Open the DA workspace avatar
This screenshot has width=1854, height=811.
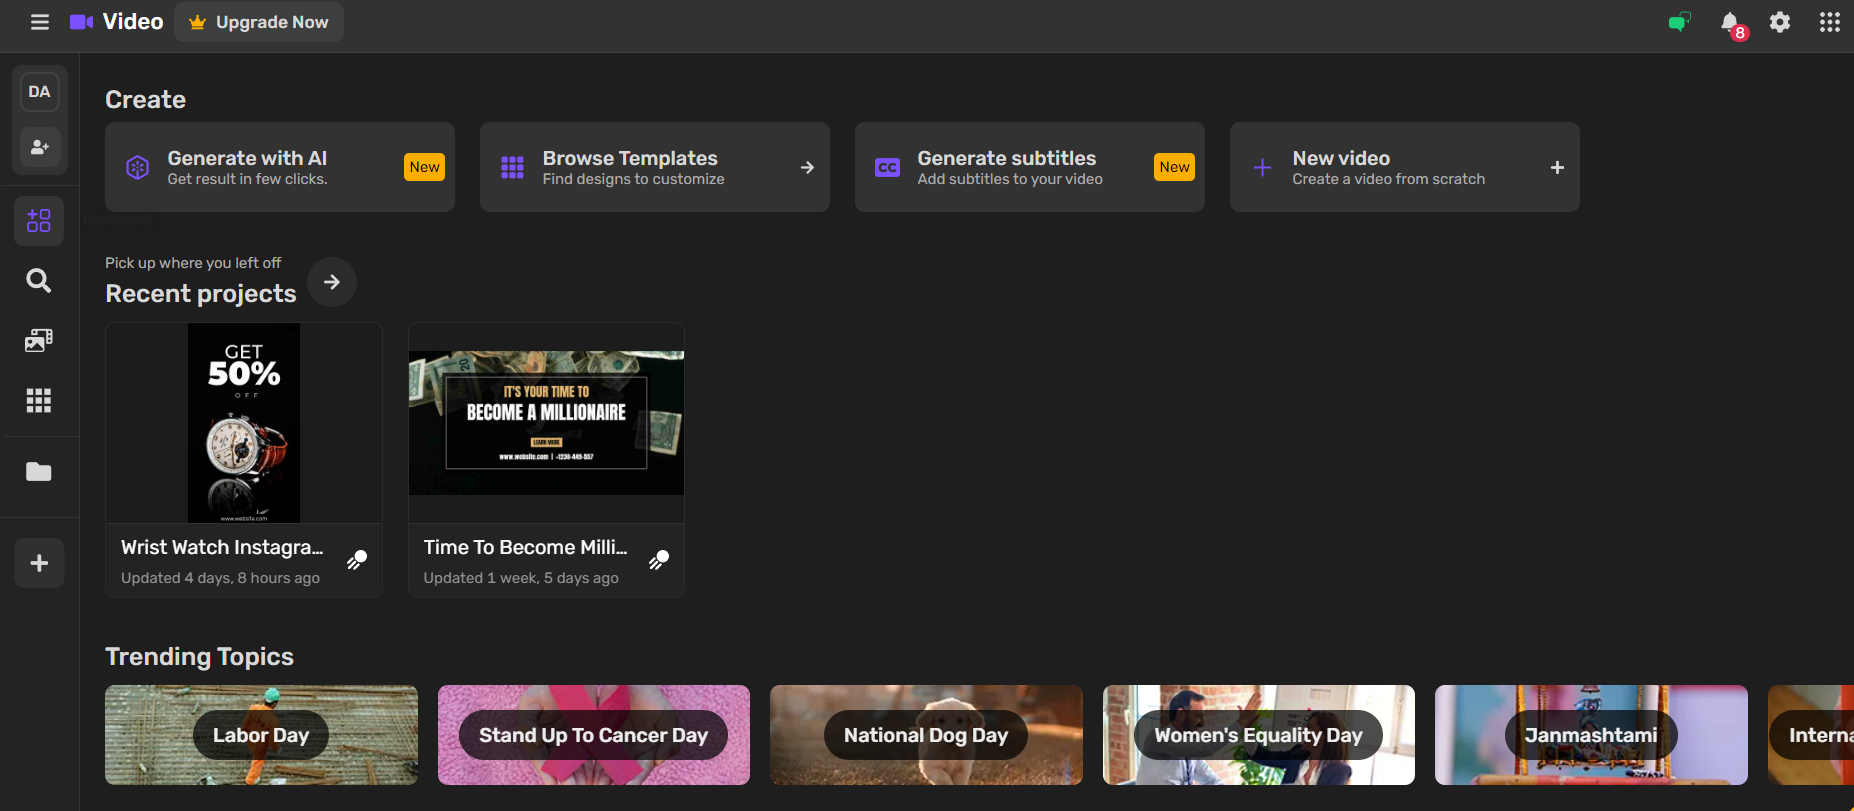40,92
